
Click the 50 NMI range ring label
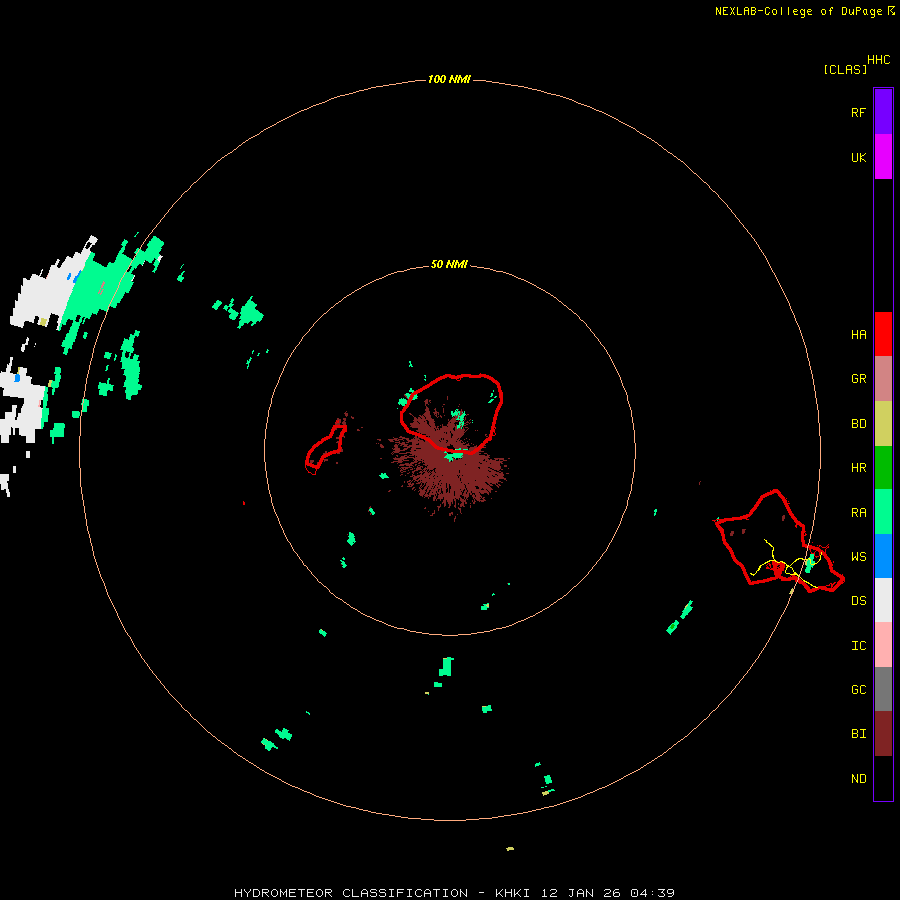449,264
